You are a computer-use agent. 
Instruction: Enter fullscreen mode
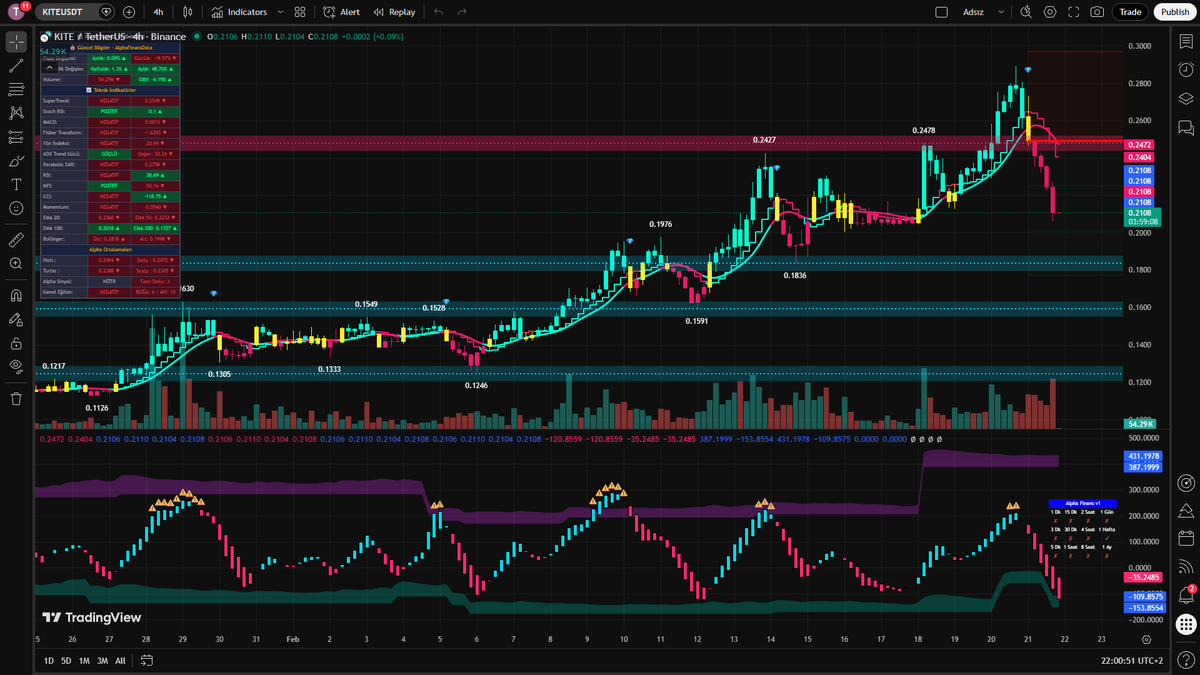coord(1074,12)
